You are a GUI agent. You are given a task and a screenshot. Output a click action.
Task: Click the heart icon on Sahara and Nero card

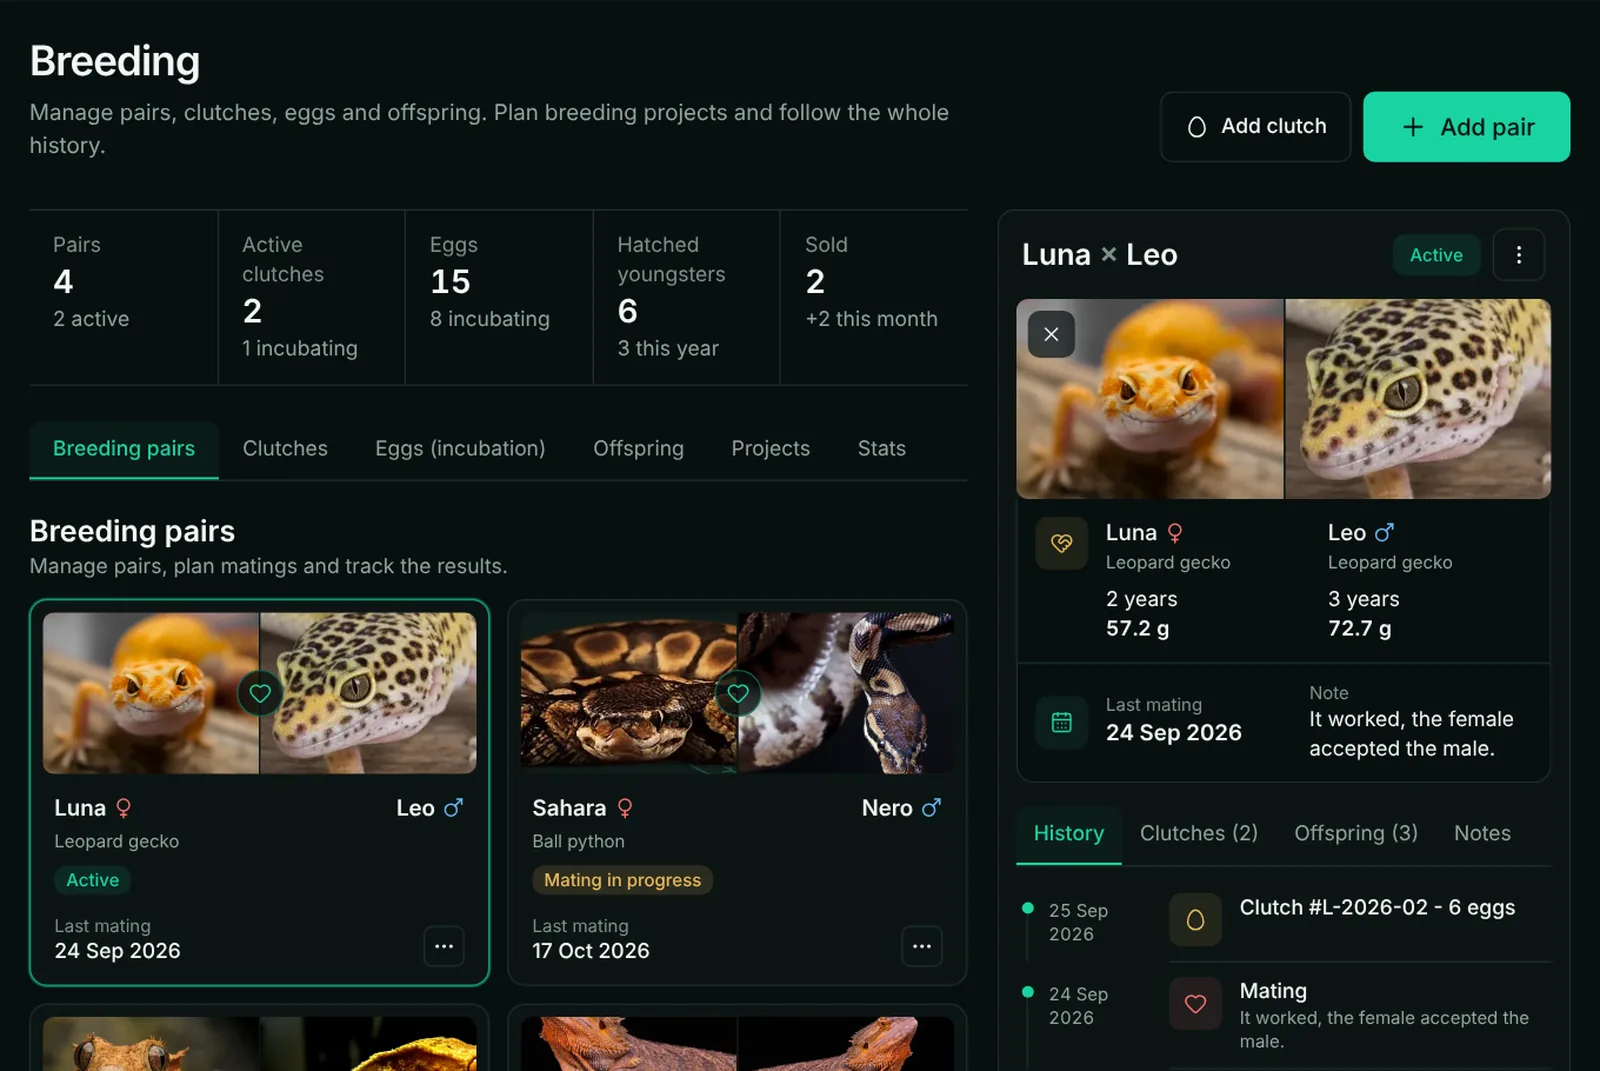click(738, 693)
